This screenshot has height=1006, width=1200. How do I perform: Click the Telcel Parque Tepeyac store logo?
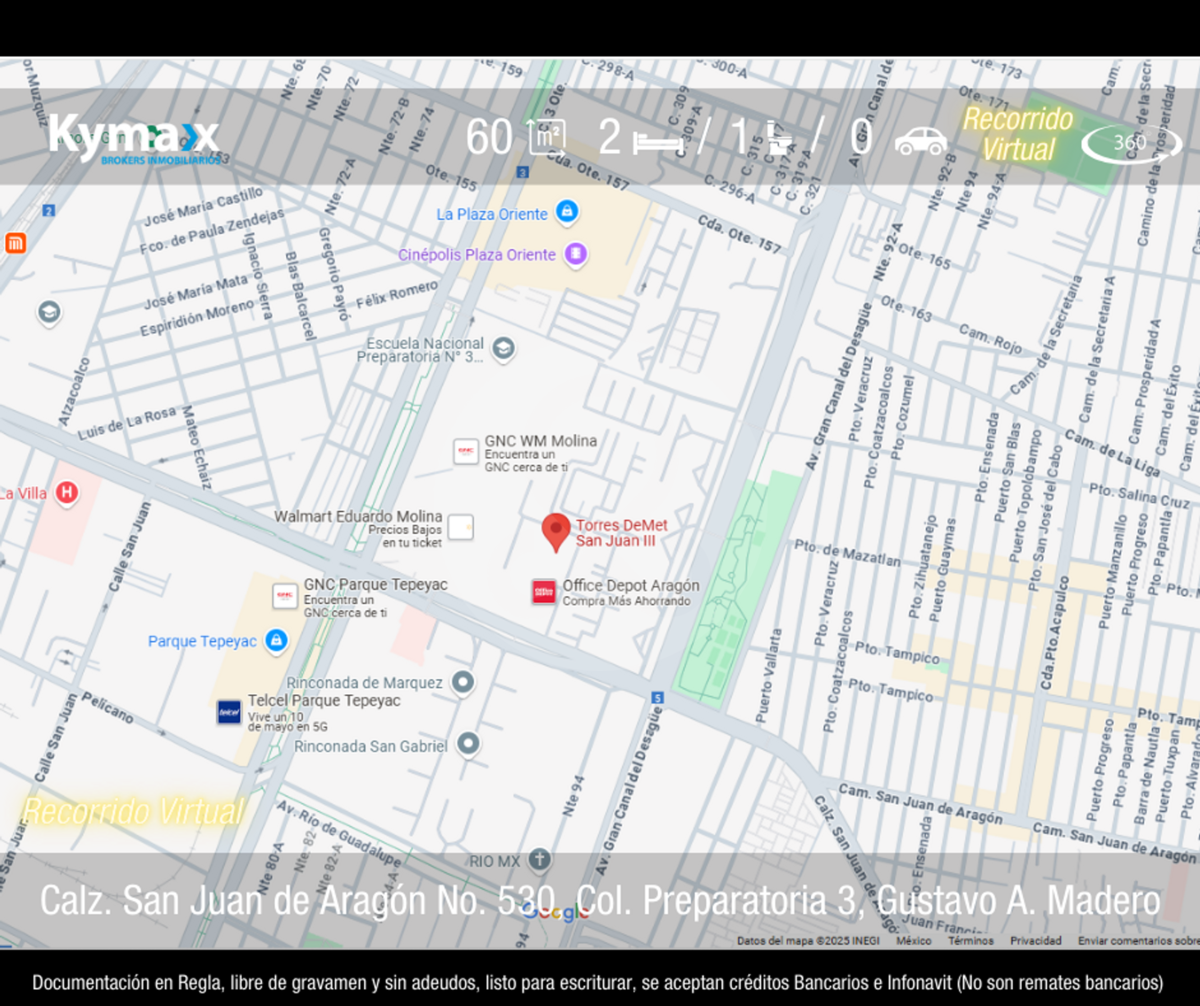pyautogui.click(x=229, y=712)
